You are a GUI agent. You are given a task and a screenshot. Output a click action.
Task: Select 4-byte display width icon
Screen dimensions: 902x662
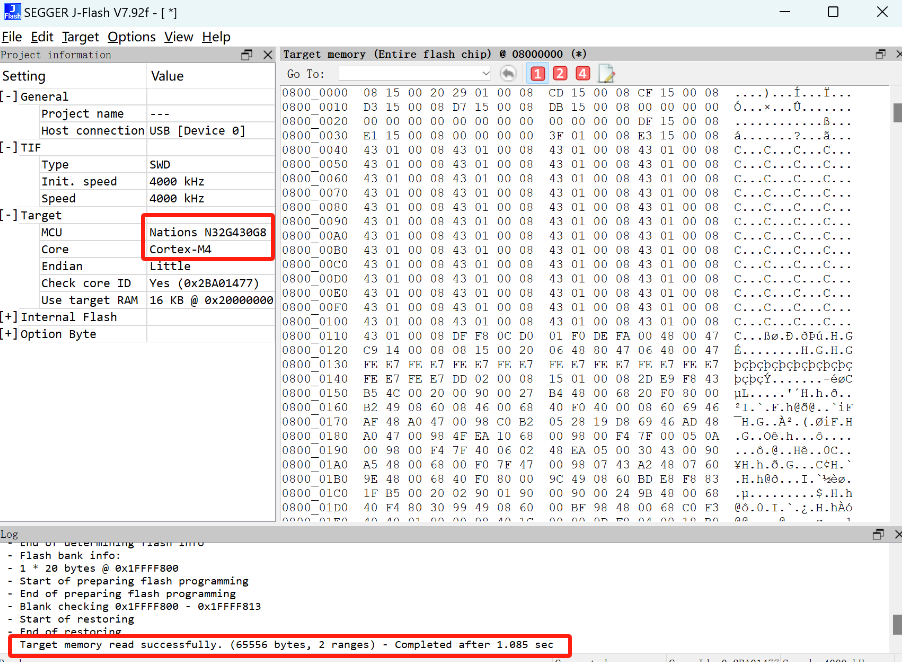583,74
